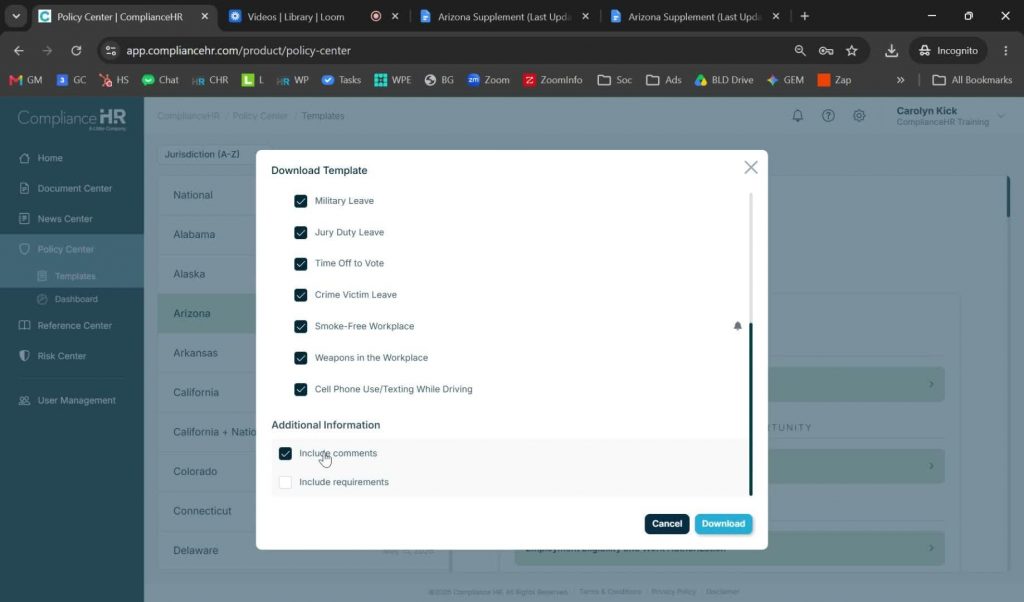Close the Download Template dialog

pyautogui.click(x=751, y=167)
